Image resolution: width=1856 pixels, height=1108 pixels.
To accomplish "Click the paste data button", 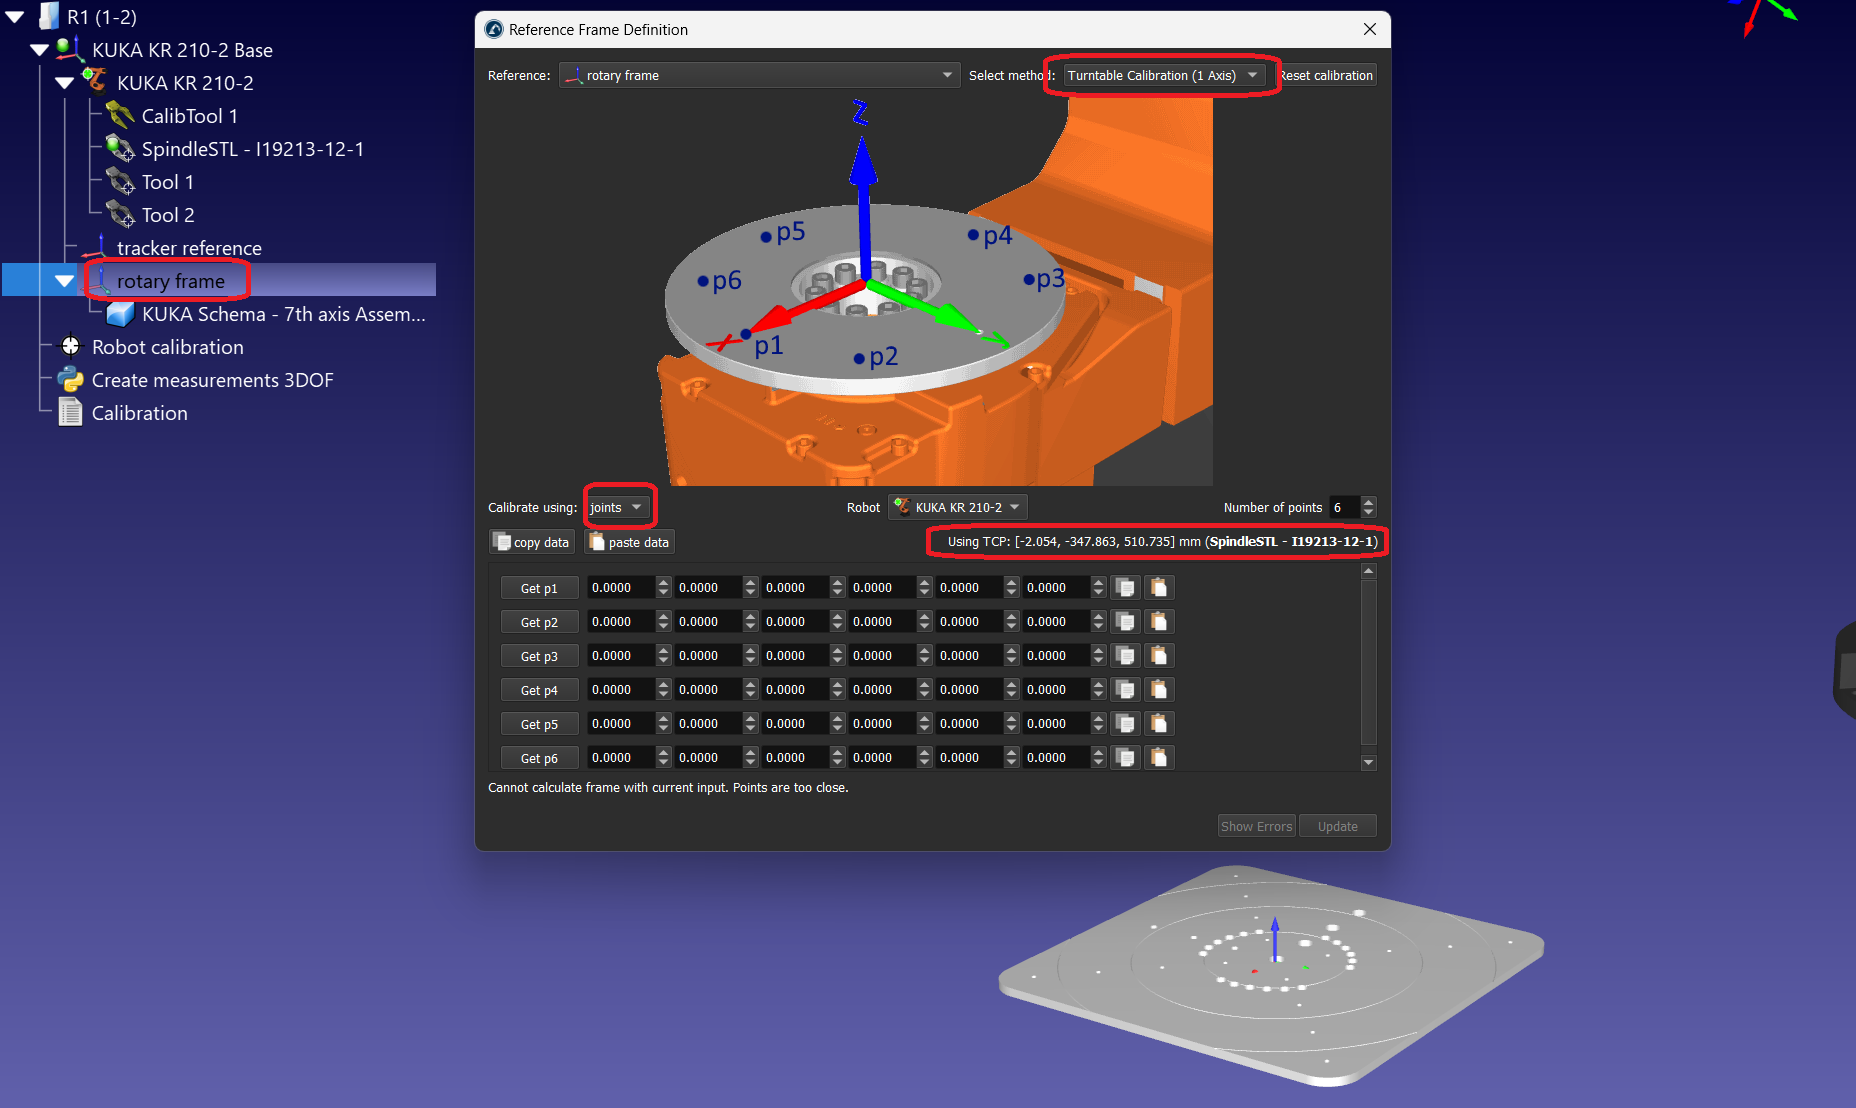I will 629,542.
